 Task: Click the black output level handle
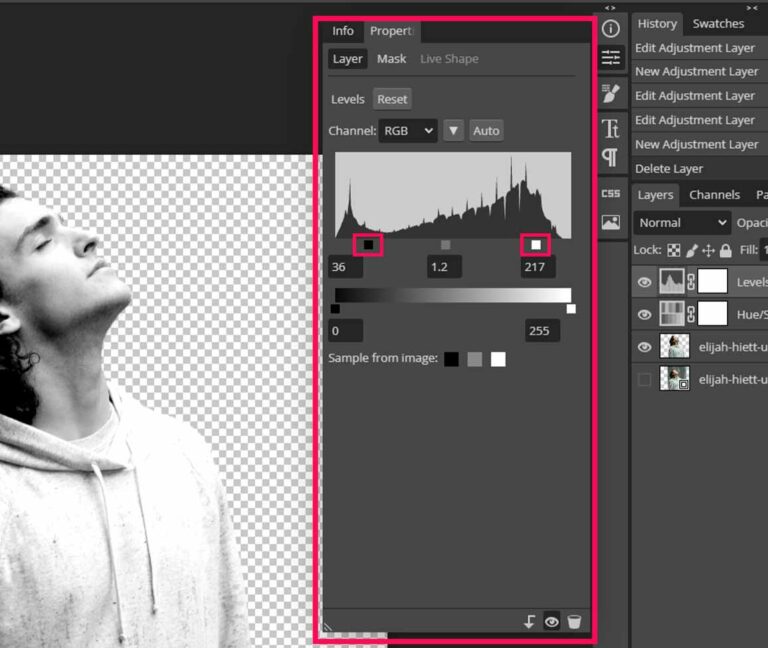(335, 309)
